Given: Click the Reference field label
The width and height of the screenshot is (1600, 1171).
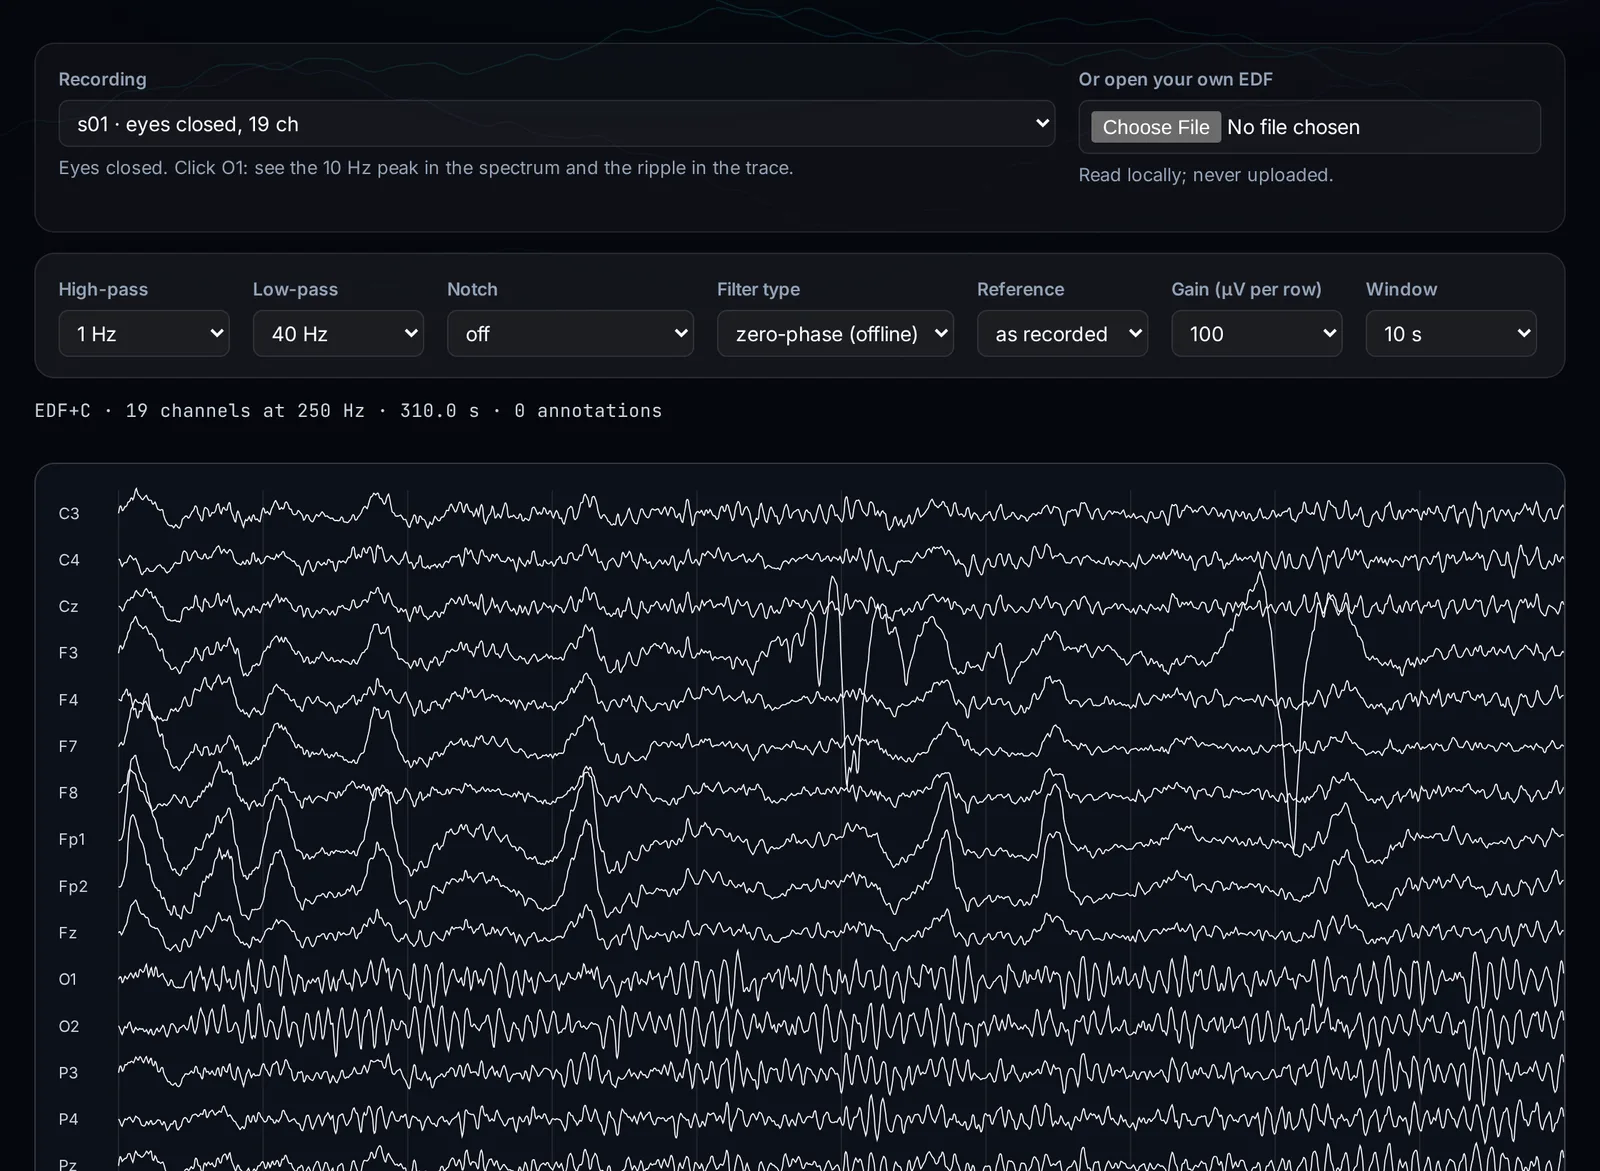Looking at the screenshot, I should click(x=1021, y=289).
